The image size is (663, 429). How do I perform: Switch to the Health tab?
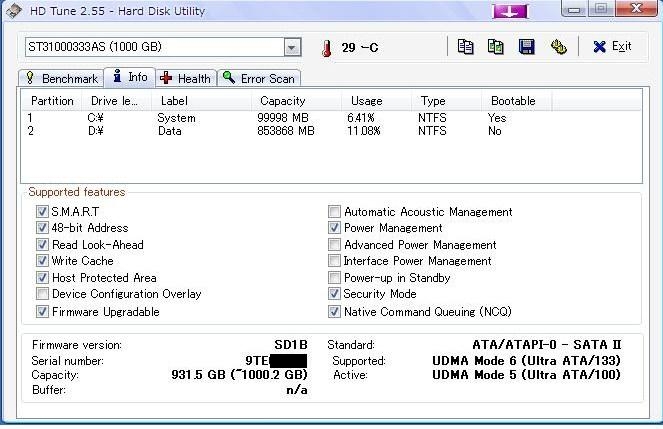[x=186, y=78]
